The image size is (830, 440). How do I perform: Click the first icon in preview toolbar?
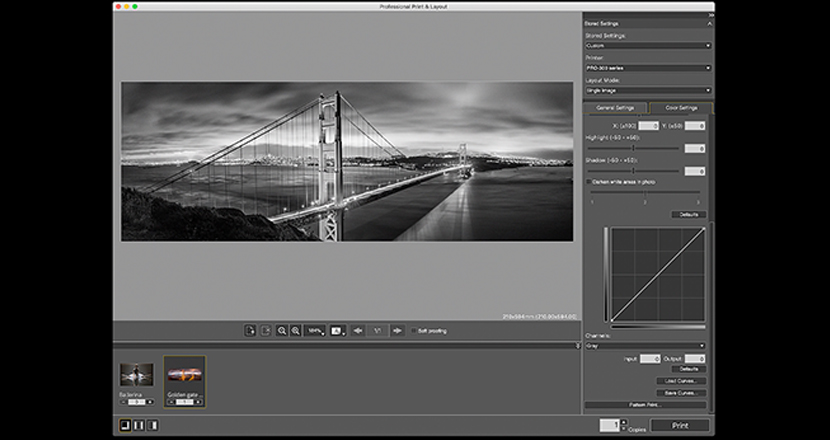250,330
